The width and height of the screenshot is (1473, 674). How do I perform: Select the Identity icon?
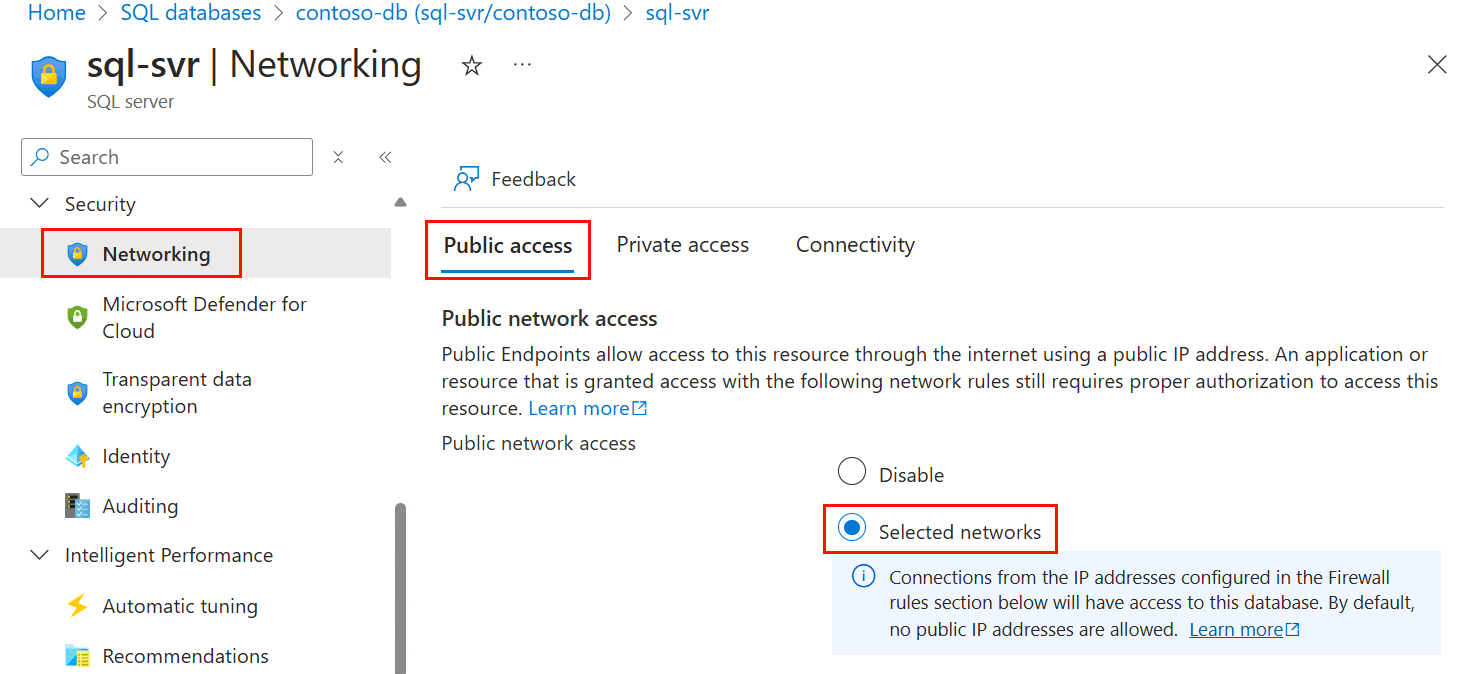tap(77, 455)
